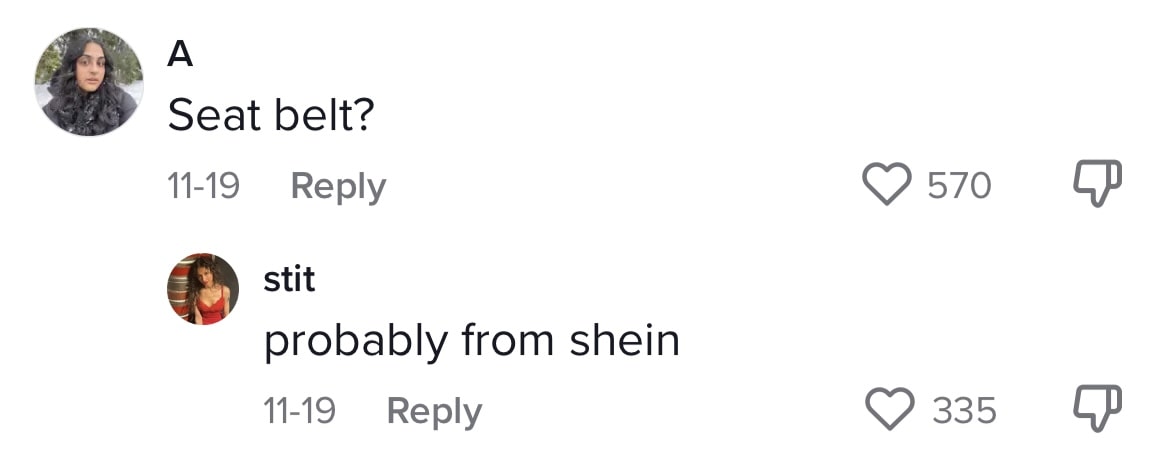The image size is (1169, 455).
Task: Click the 11-19 date under stit's reply
Action: [299, 411]
